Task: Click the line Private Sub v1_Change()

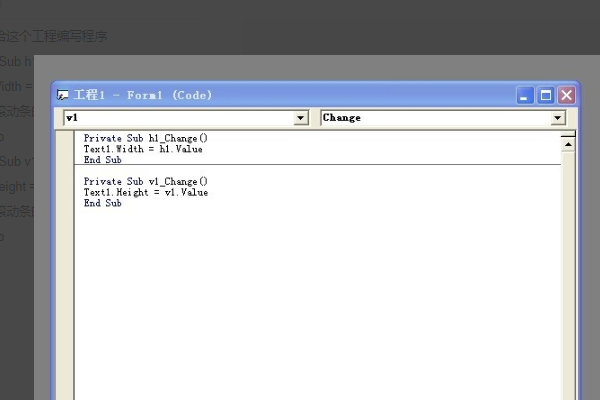Action: tap(146, 181)
